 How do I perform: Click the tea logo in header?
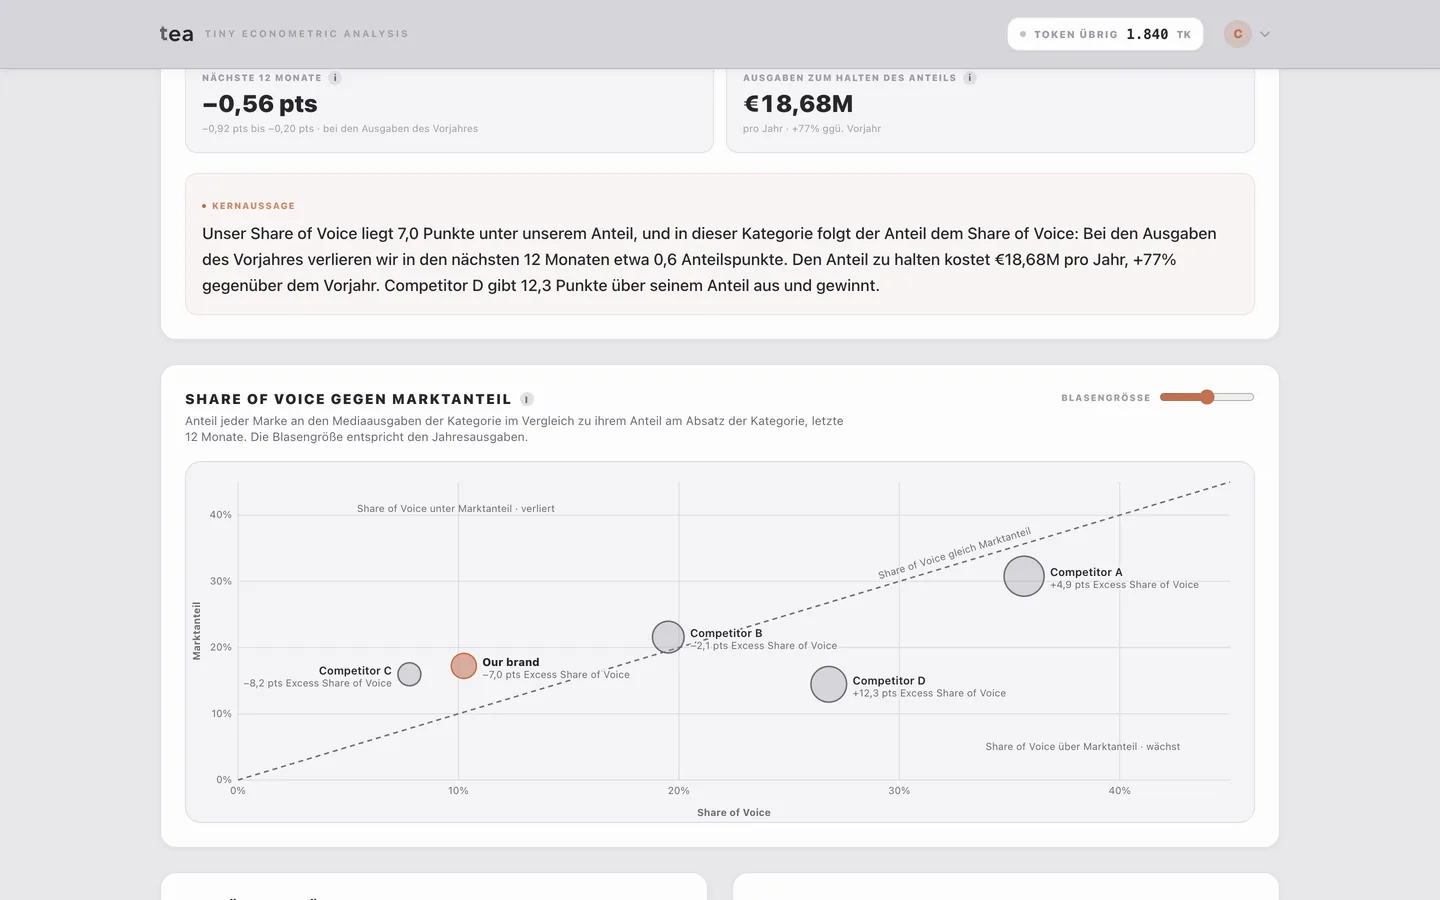[176, 34]
